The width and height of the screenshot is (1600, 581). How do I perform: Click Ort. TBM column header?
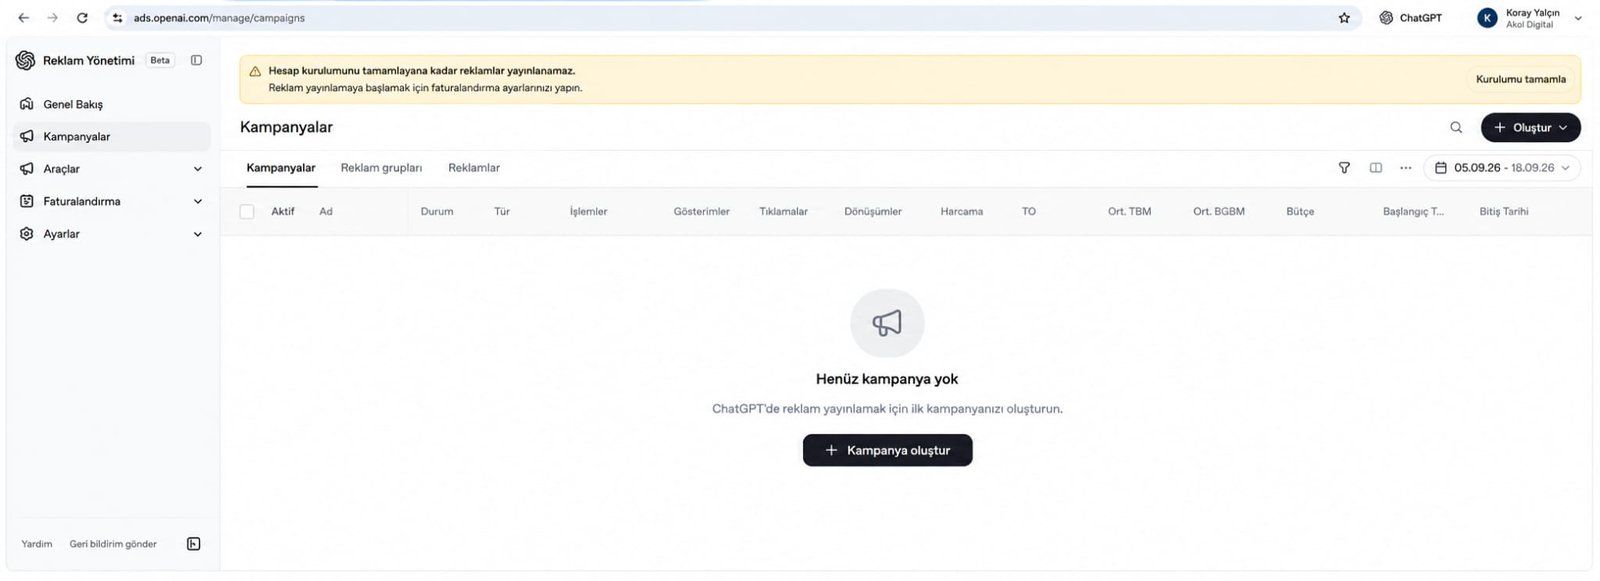point(1129,211)
